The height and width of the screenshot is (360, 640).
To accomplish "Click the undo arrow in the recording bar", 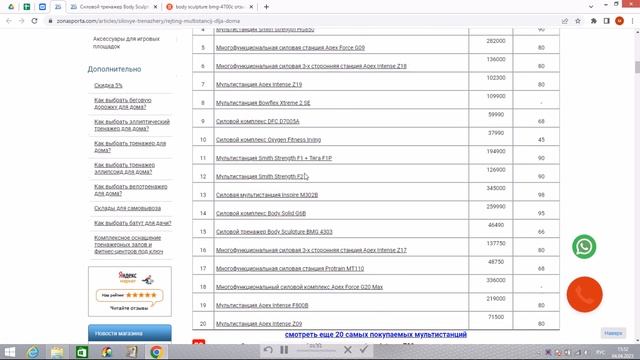I will pos(268,350).
